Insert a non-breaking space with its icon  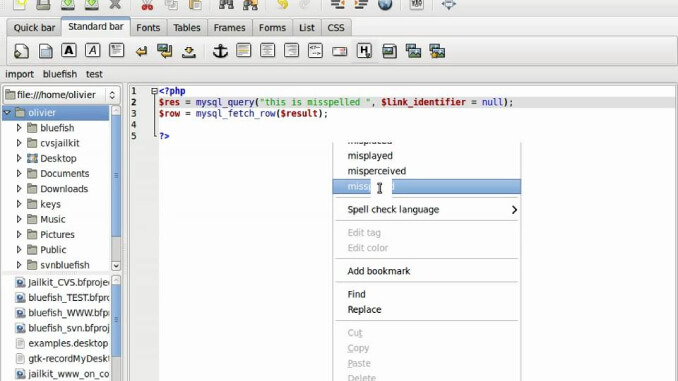(x=189, y=52)
